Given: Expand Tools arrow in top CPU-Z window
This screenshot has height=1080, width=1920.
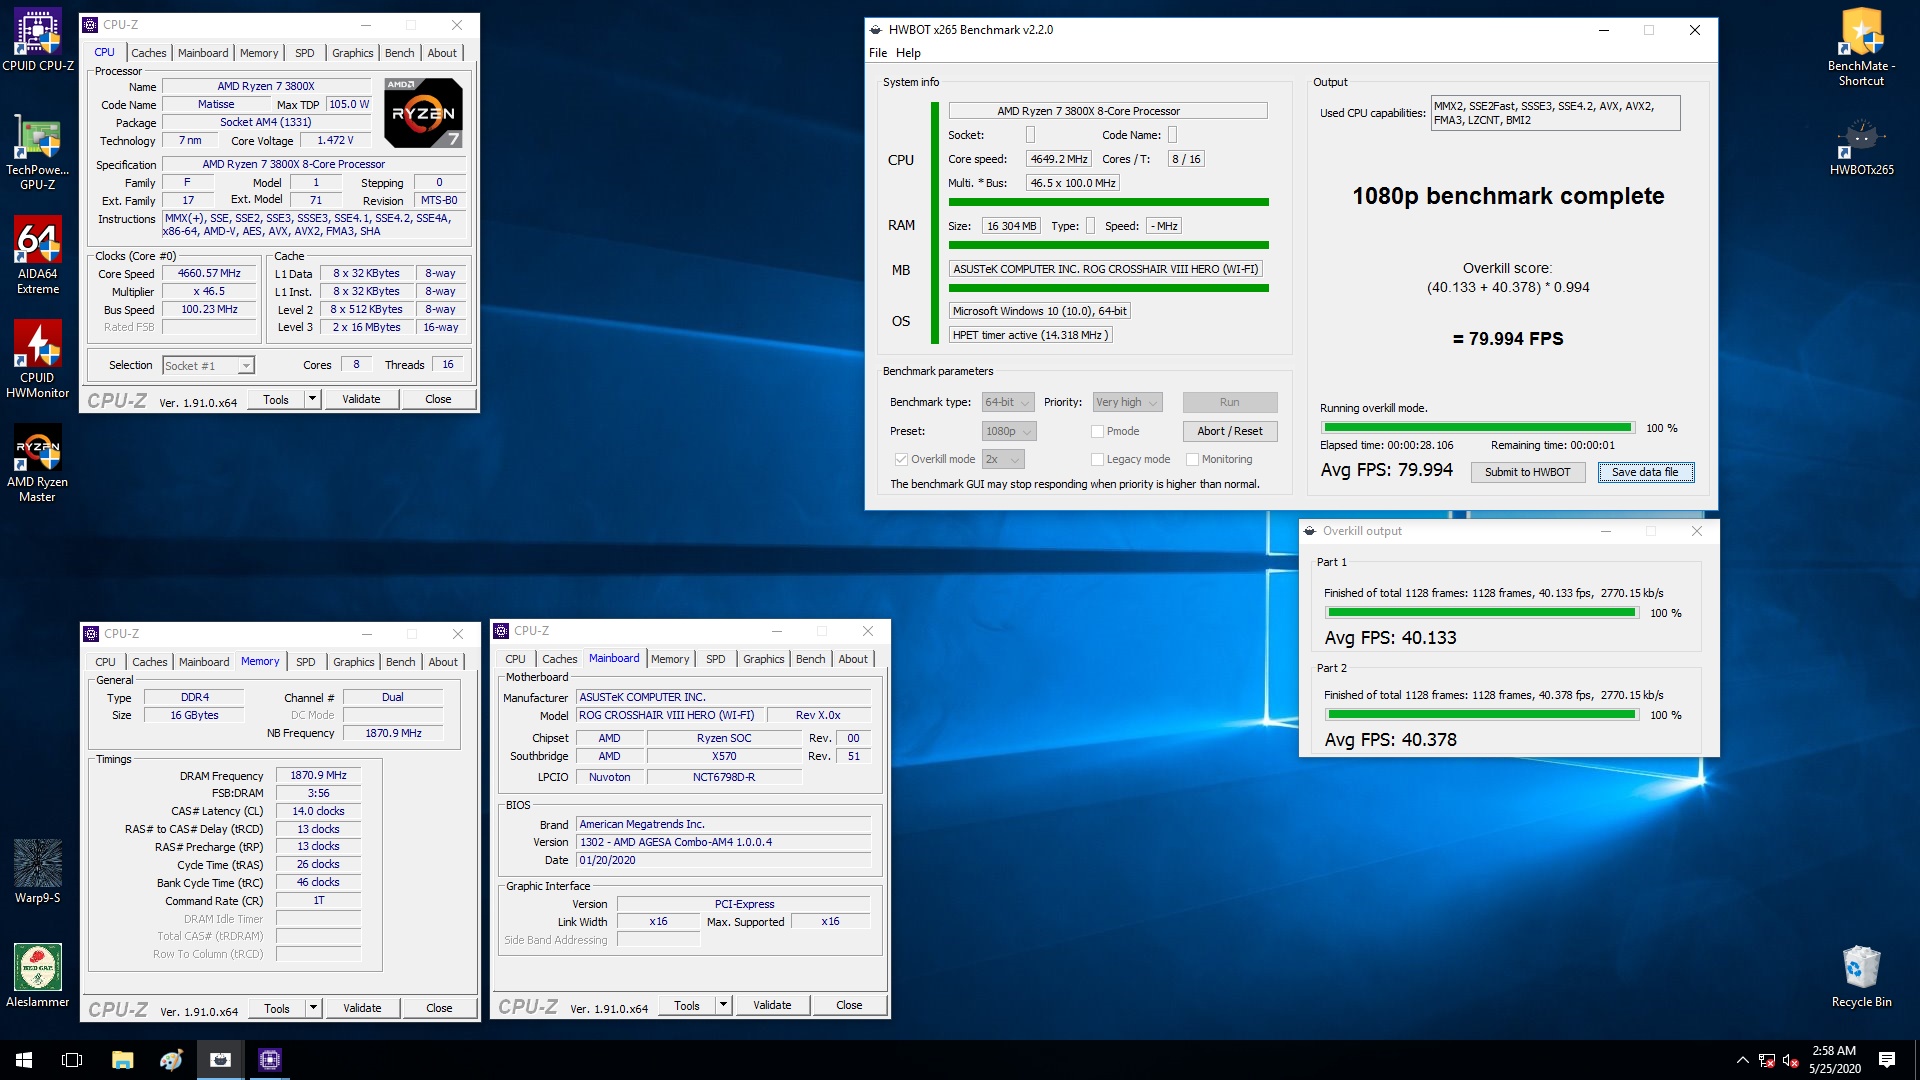Looking at the screenshot, I should pos(312,399).
